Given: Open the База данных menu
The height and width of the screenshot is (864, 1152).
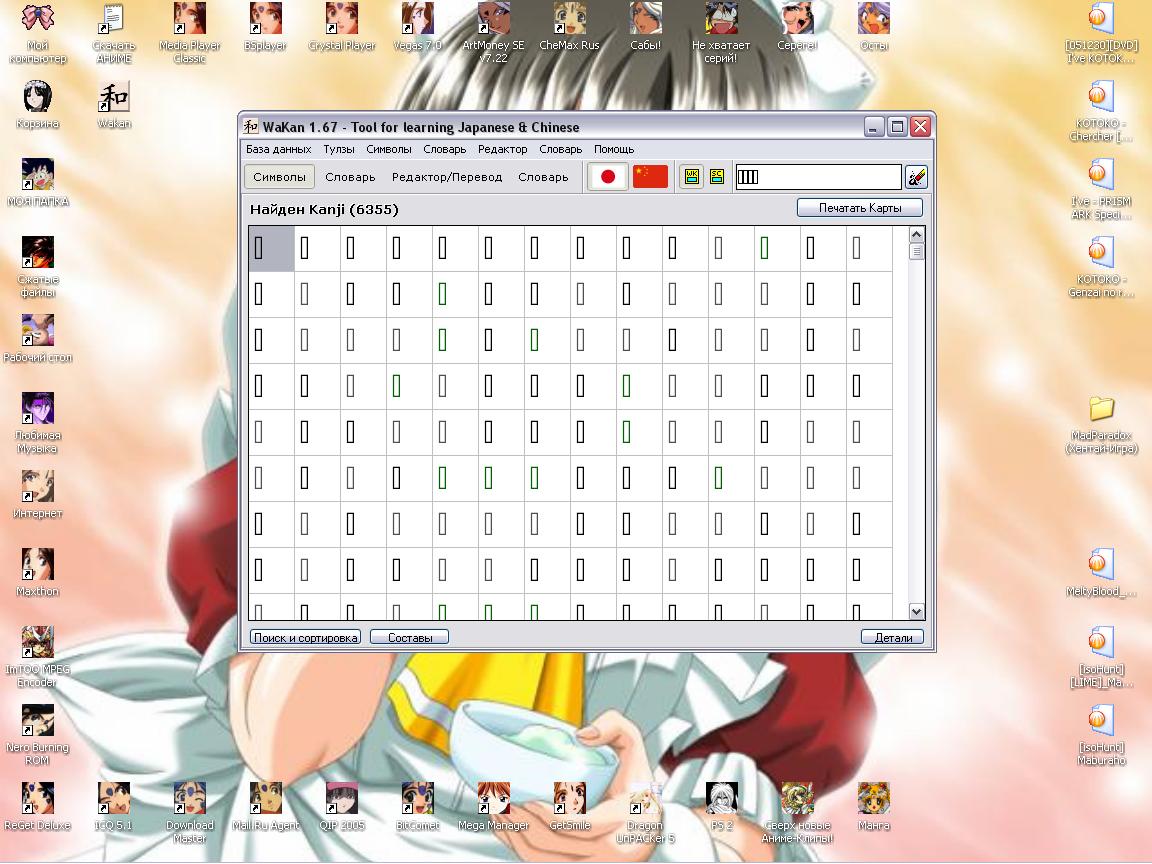Looking at the screenshot, I should click(x=278, y=149).
